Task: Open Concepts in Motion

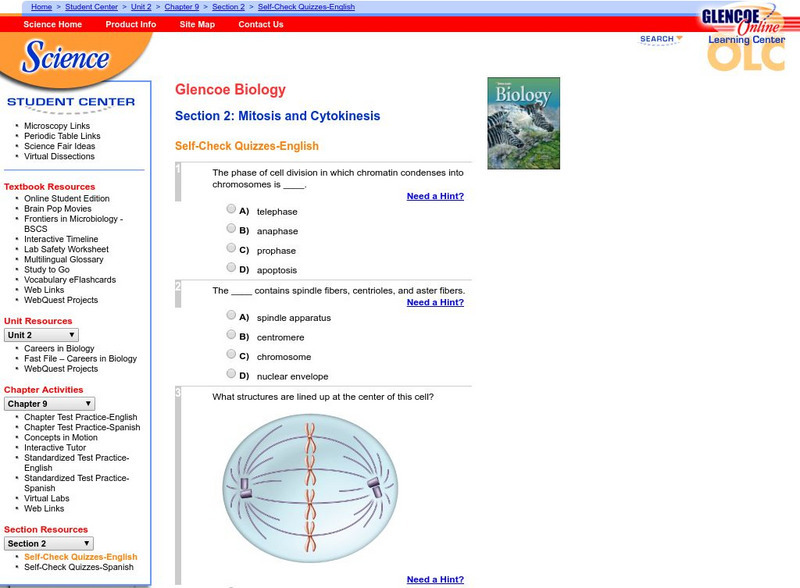Action: (61, 437)
